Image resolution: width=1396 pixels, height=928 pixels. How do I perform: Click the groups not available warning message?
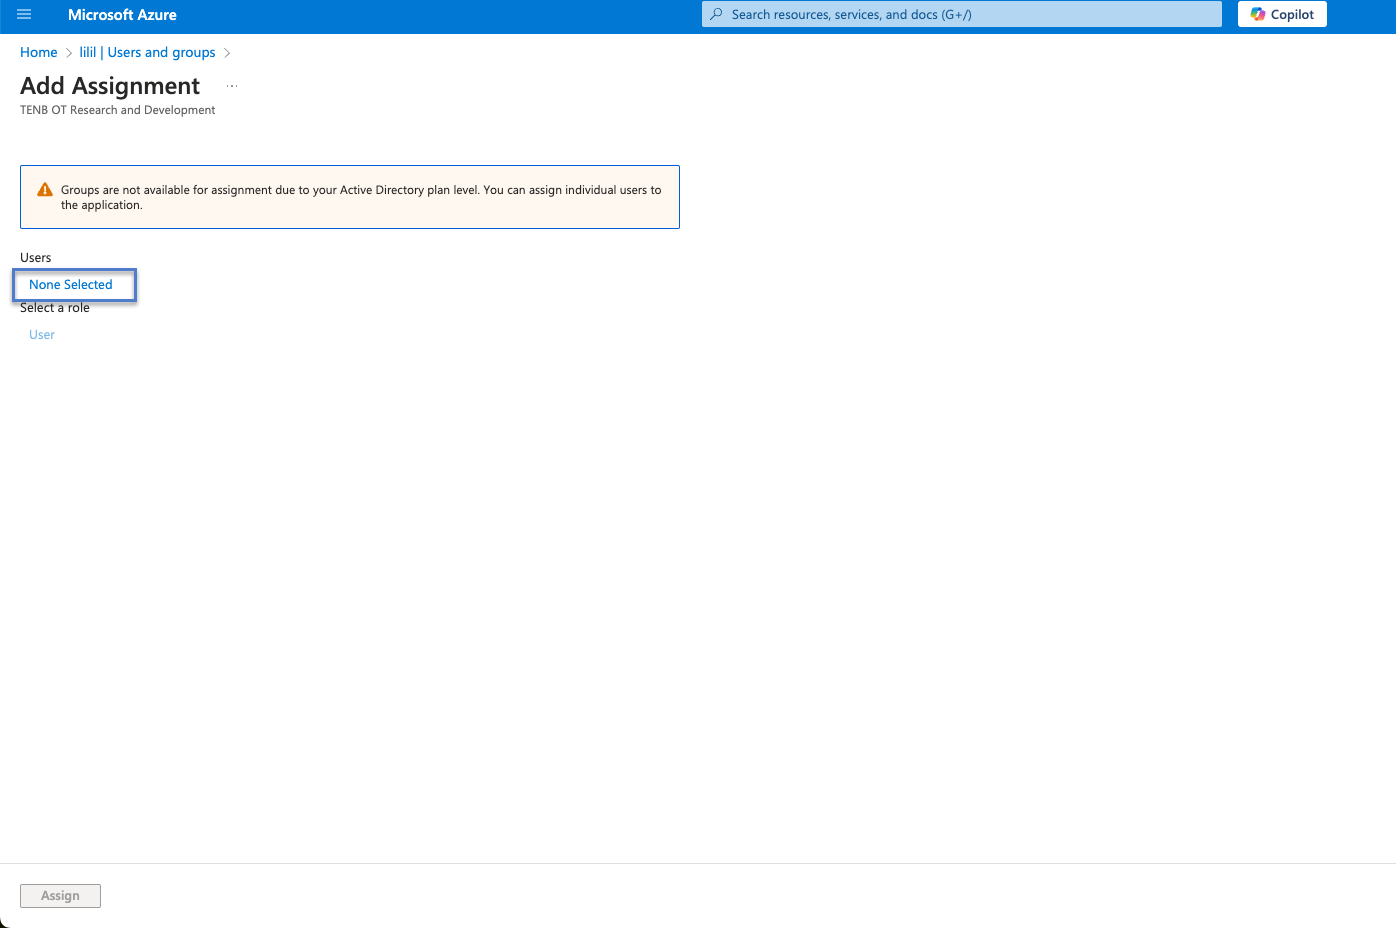360,197
